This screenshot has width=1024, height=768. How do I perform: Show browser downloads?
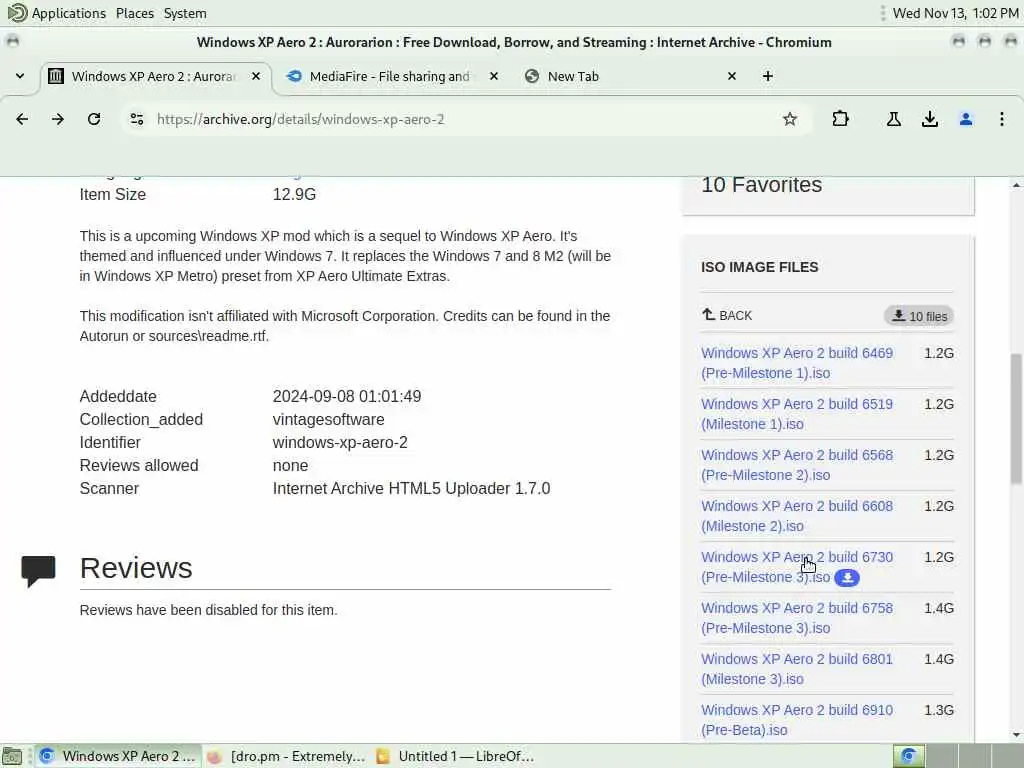pos(930,119)
